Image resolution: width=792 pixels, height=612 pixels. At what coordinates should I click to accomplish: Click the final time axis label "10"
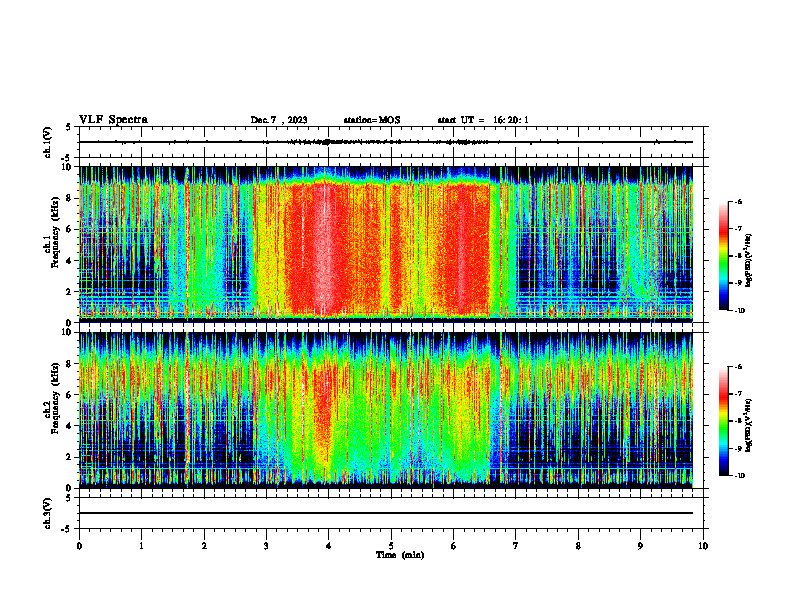pos(703,546)
